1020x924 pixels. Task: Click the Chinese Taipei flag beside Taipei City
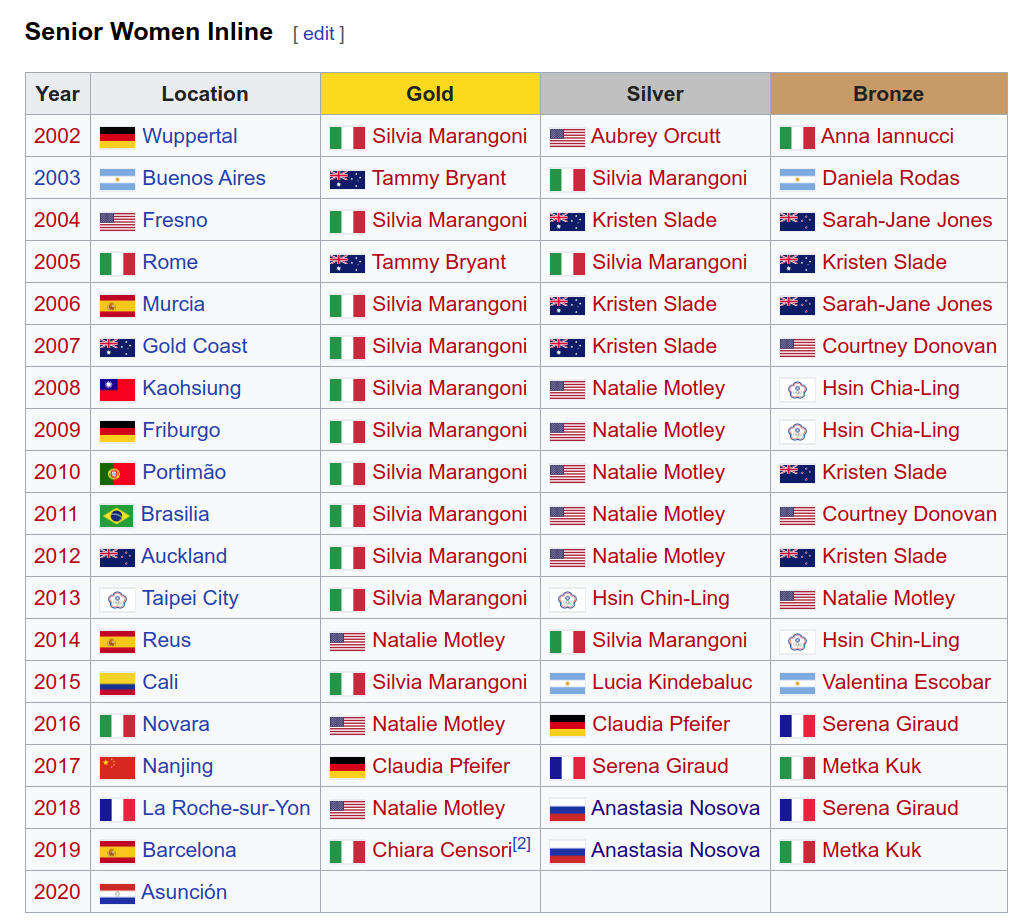117,599
